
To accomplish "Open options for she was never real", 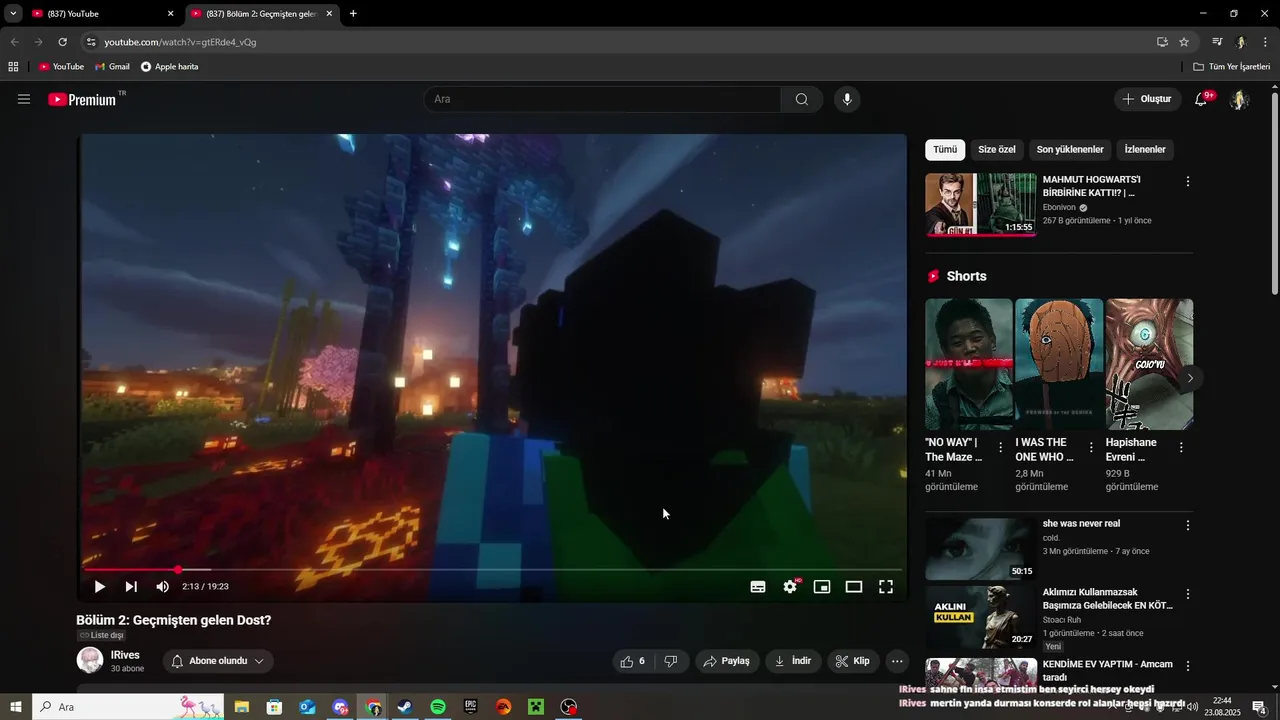I will point(1188,525).
